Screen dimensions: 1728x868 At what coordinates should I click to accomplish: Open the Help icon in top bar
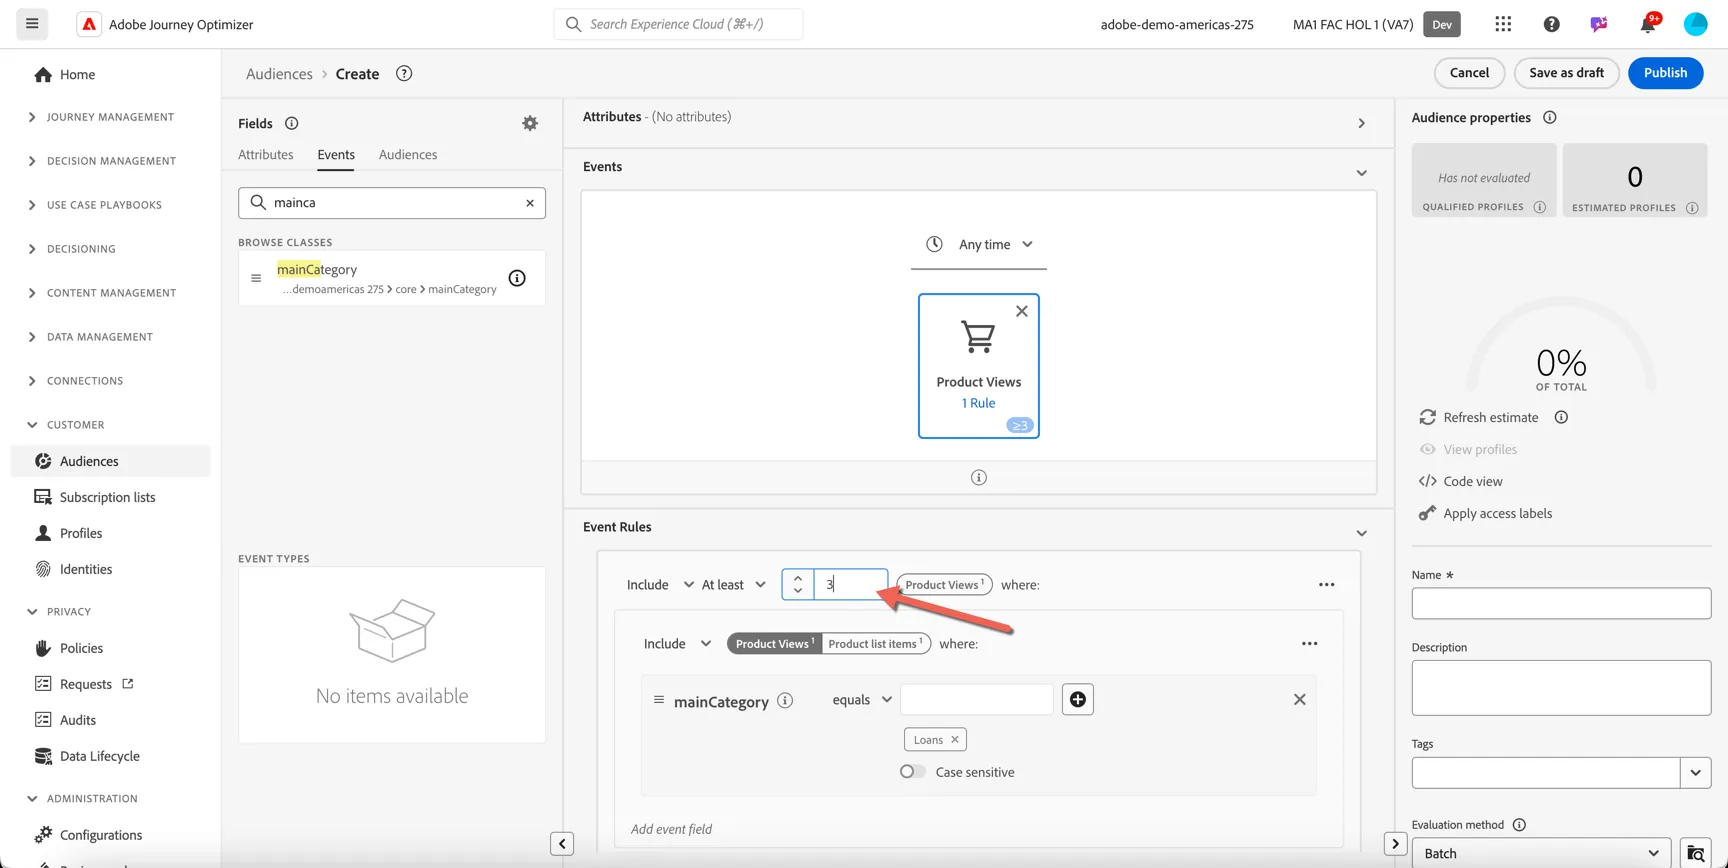tap(1551, 24)
